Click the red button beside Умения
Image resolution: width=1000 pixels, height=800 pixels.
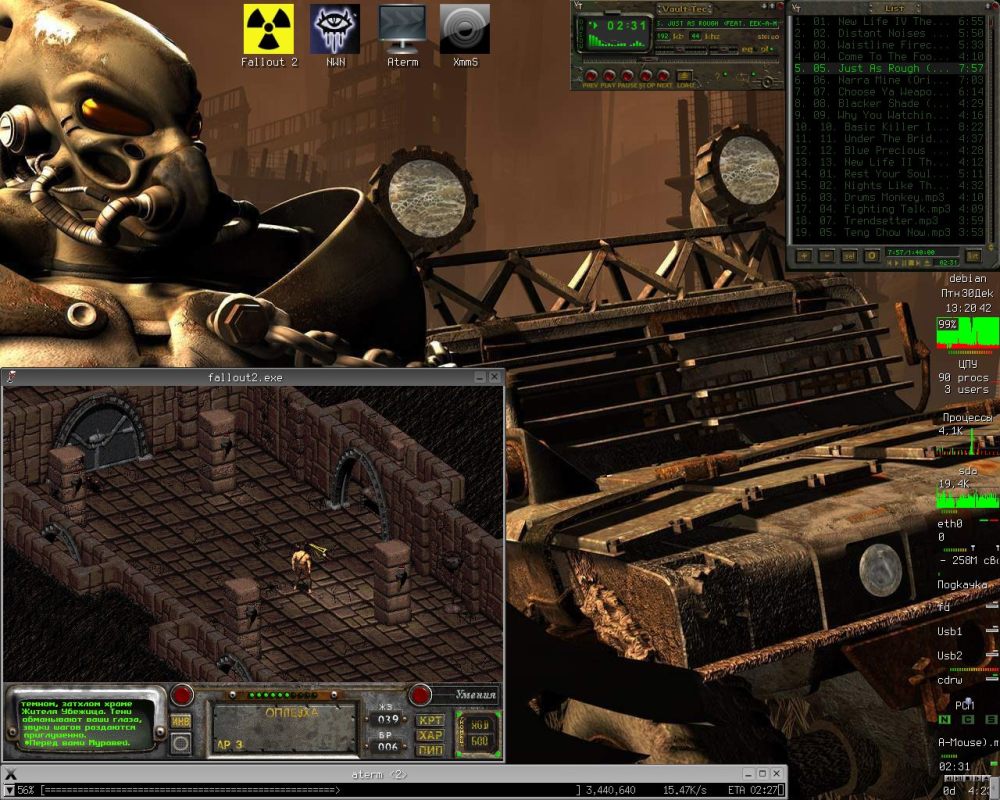[x=420, y=695]
